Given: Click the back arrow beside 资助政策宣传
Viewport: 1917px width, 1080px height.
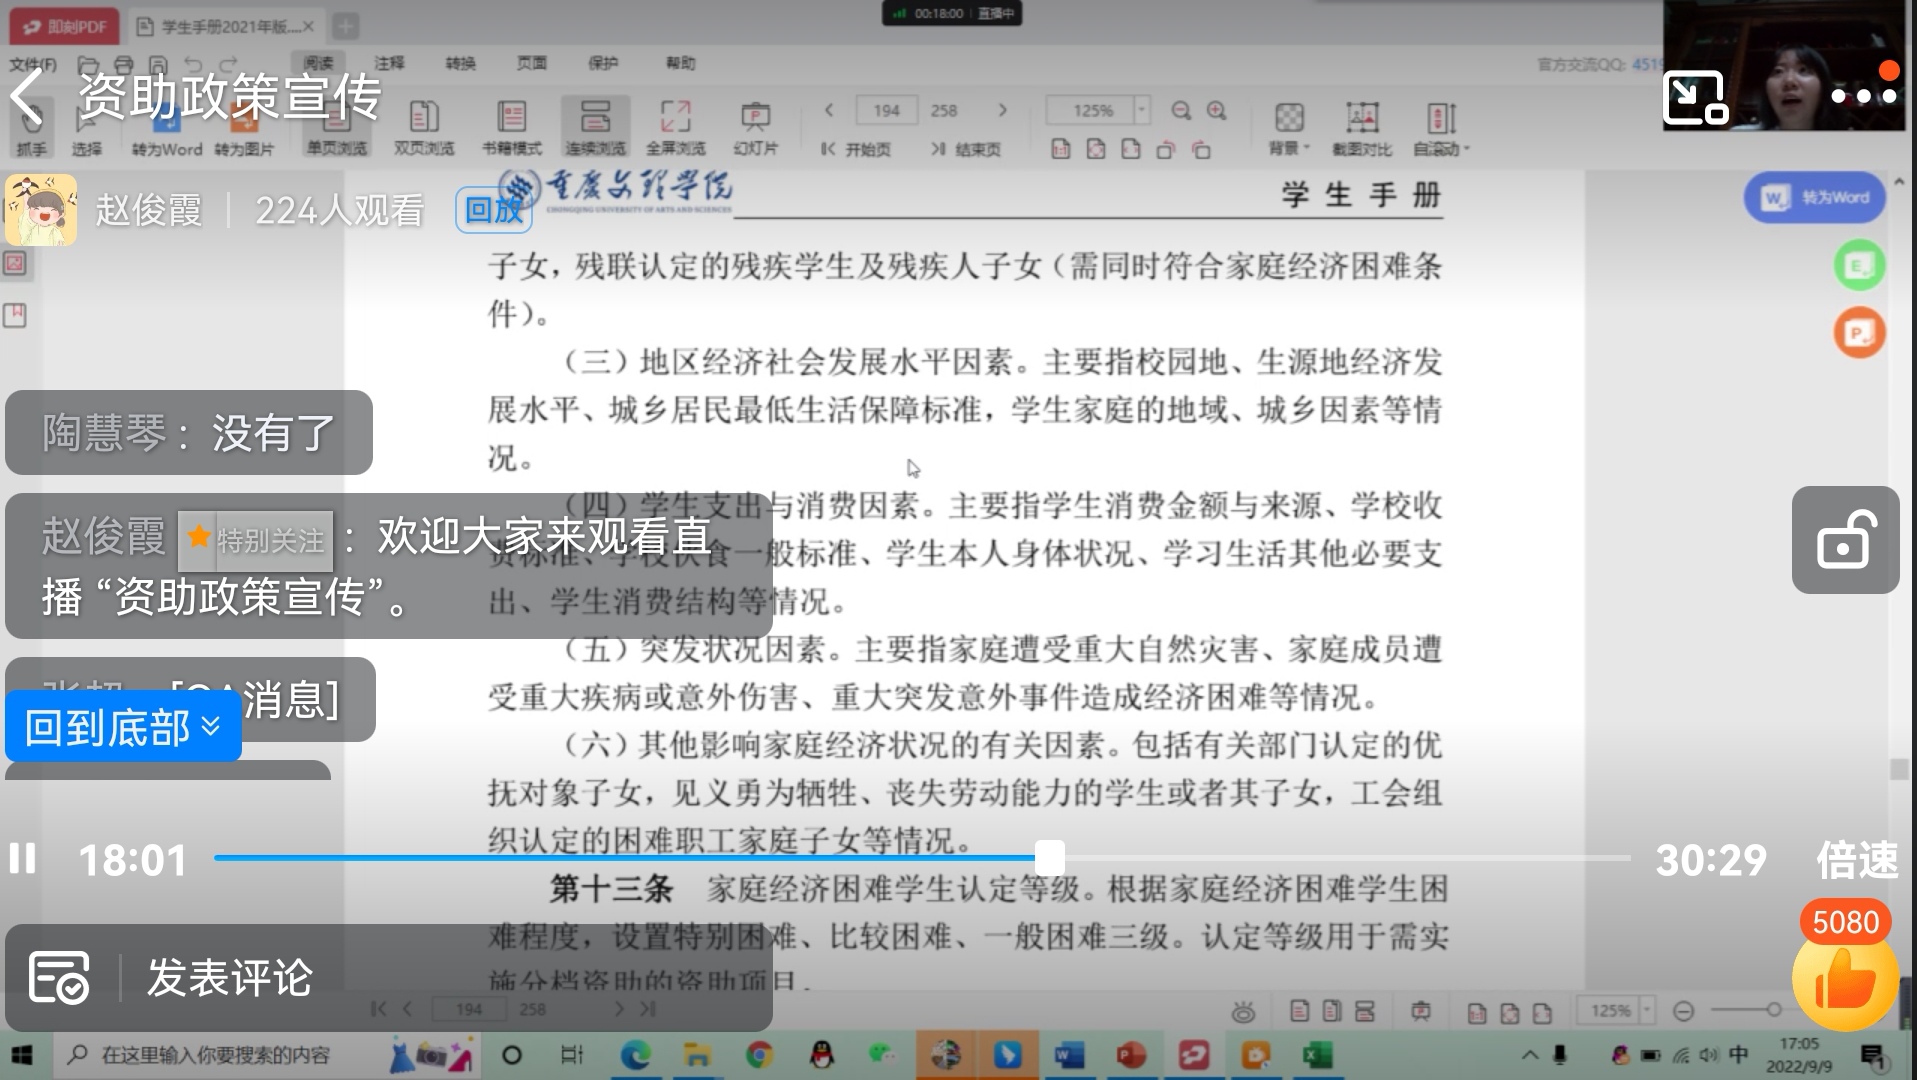Looking at the screenshot, I should [x=27, y=97].
